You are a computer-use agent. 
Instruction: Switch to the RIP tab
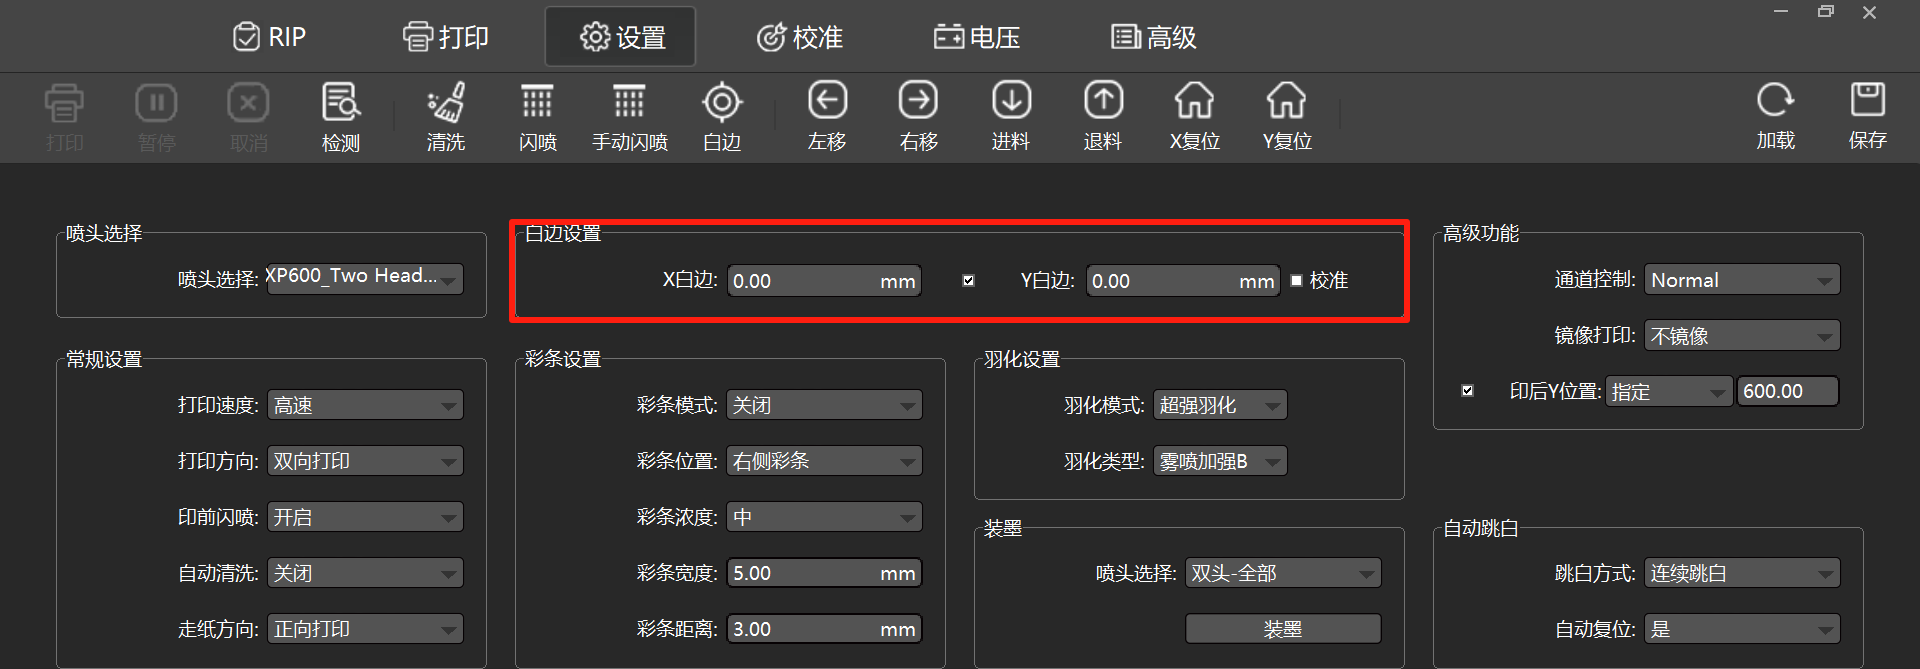[x=269, y=37]
